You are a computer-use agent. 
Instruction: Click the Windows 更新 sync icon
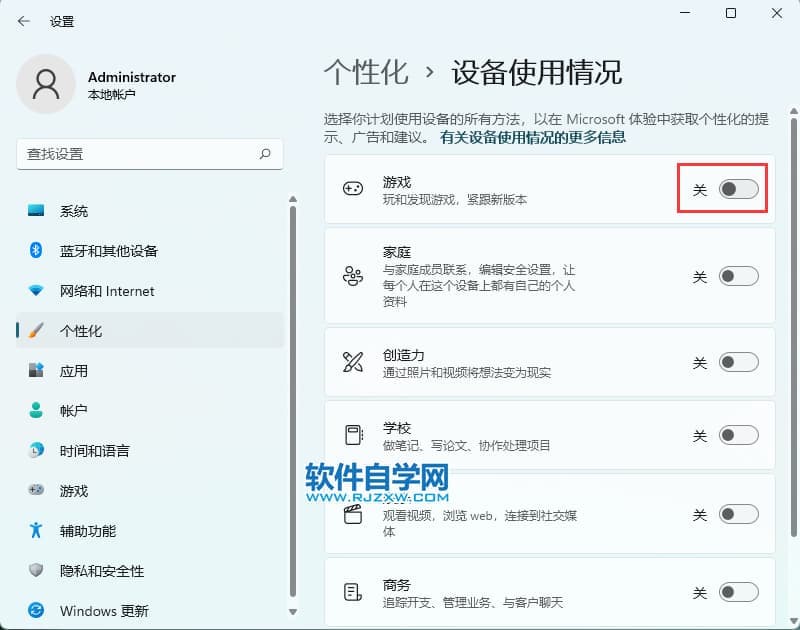[x=37, y=611]
